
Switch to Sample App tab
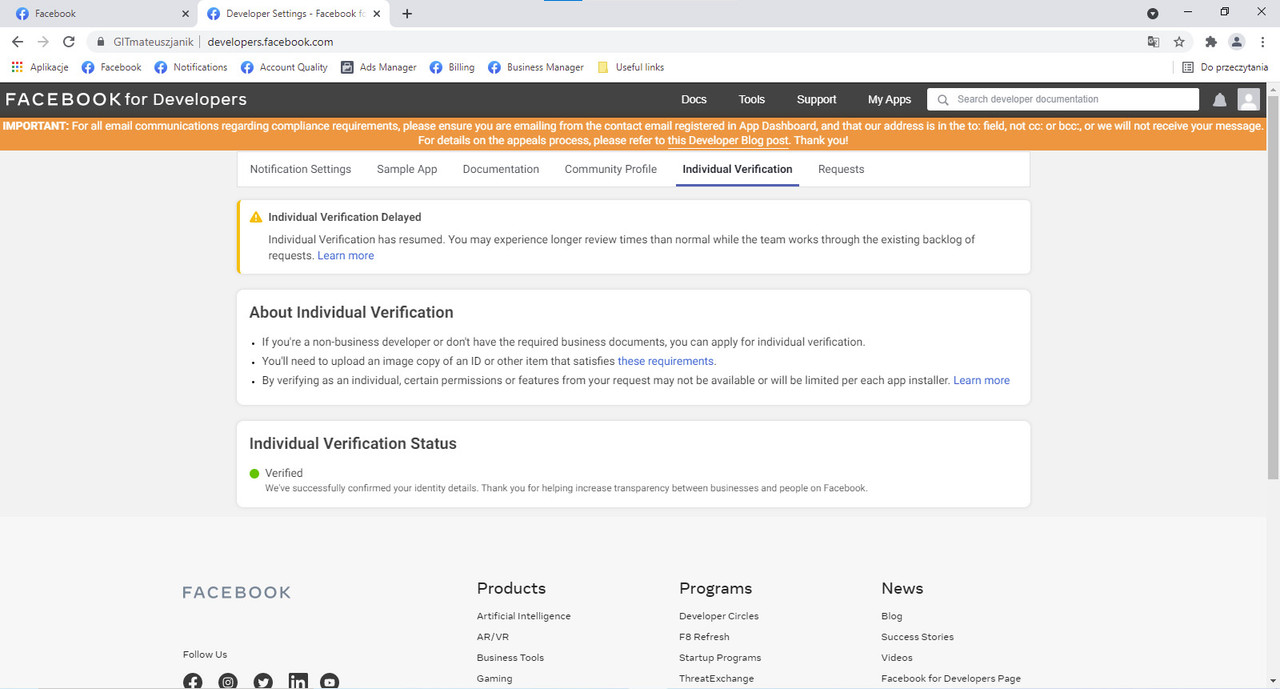(407, 169)
